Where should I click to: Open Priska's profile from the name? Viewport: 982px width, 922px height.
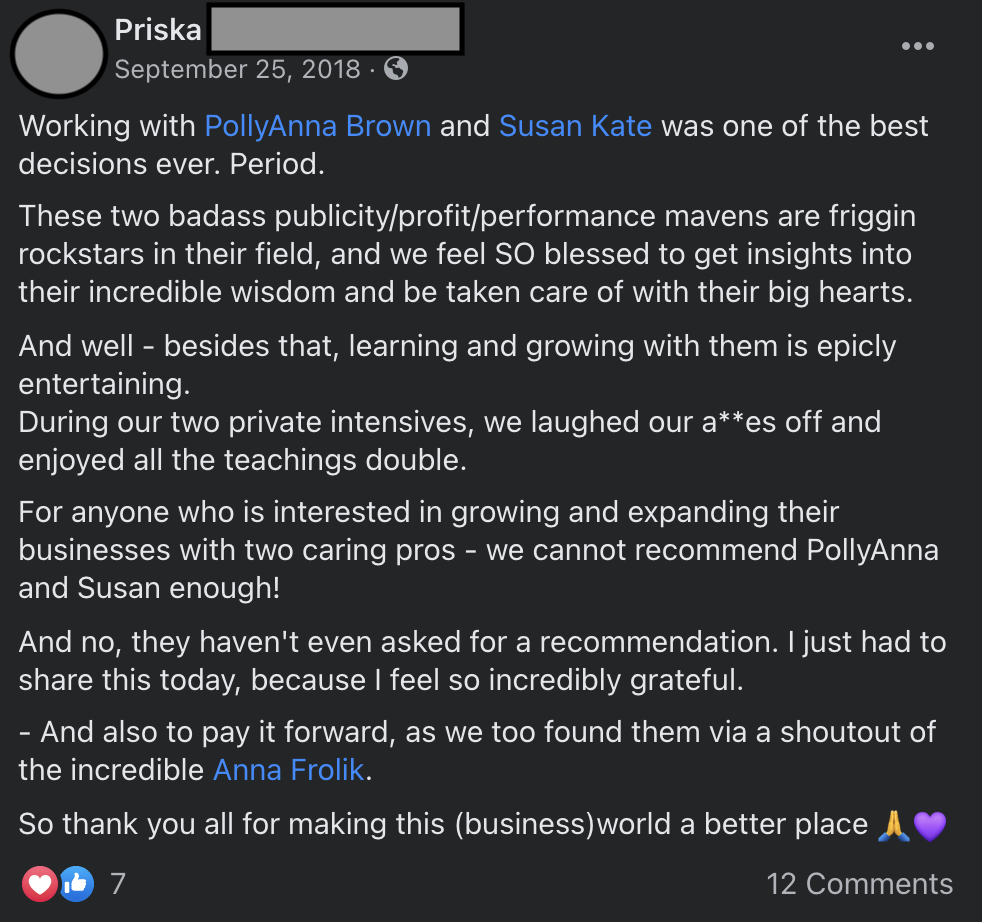click(x=158, y=30)
